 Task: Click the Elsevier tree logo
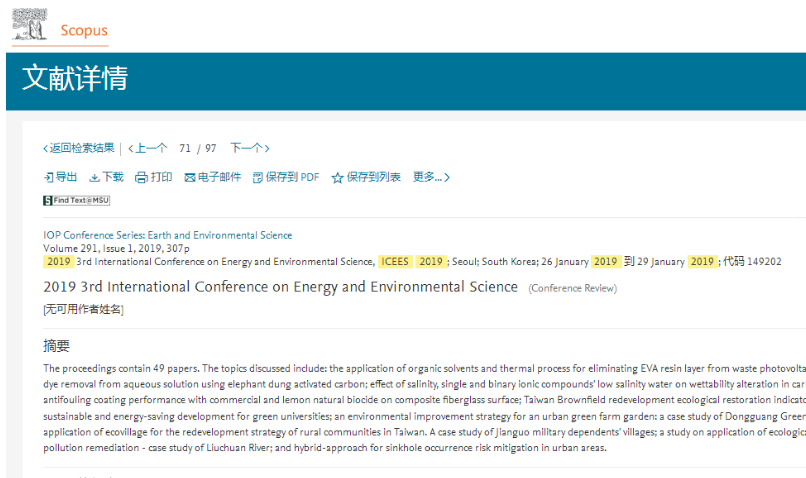(29, 24)
